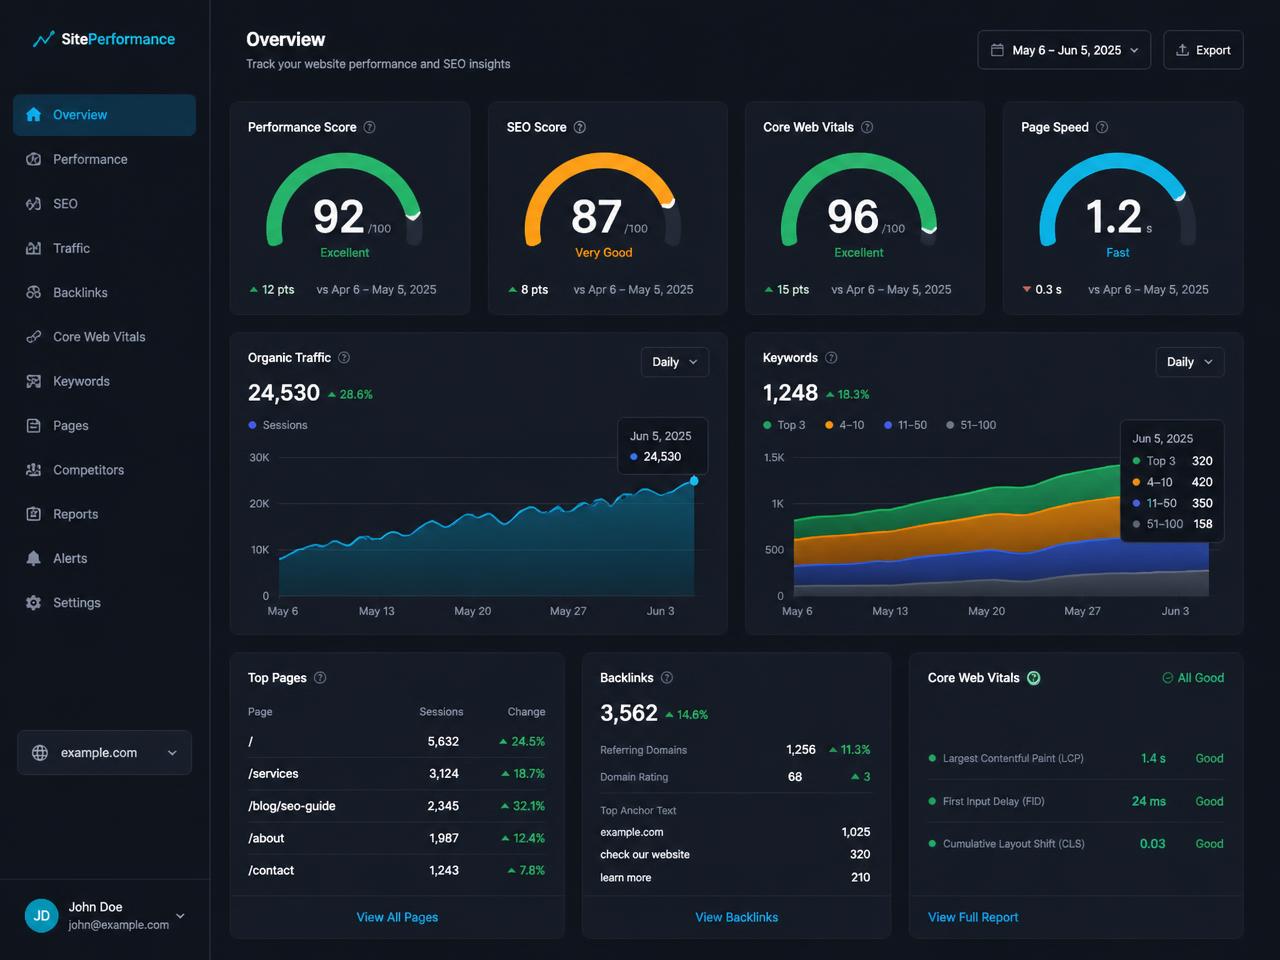Image resolution: width=1280 pixels, height=960 pixels.
Task: Expand the John Doe account menu chevron
Action: pos(180,915)
